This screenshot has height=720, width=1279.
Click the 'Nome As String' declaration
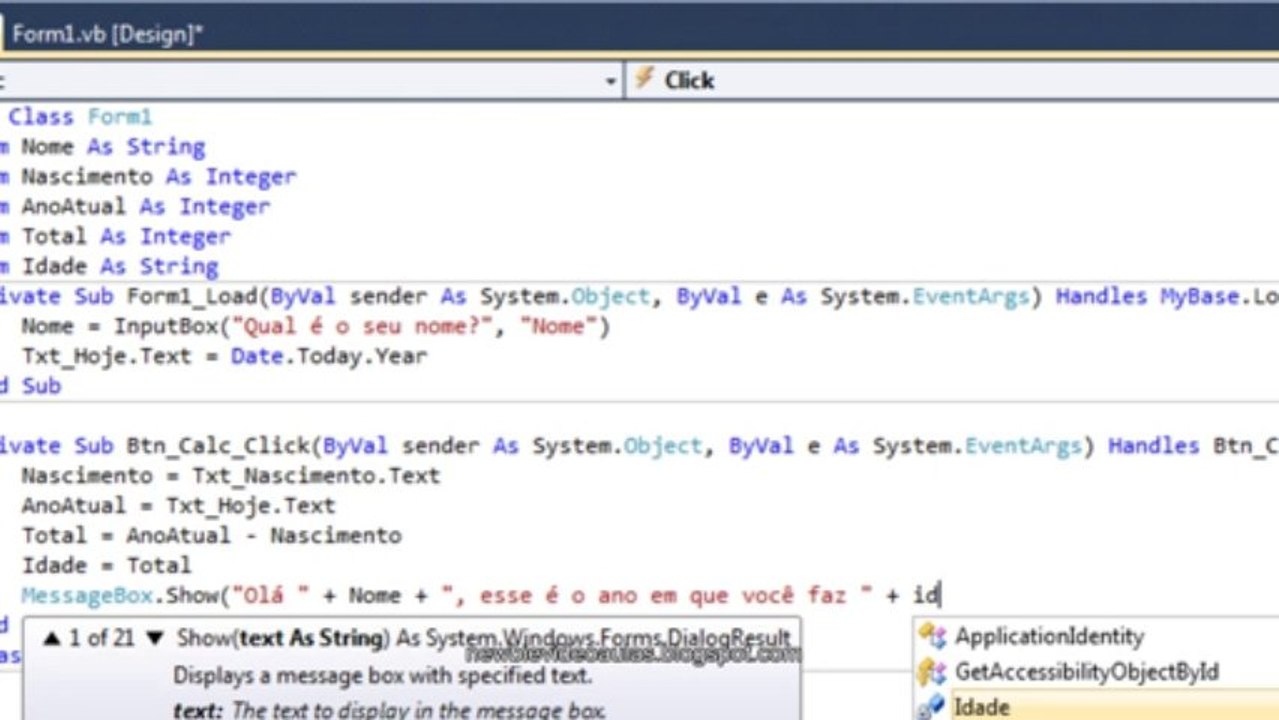pos(113,147)
